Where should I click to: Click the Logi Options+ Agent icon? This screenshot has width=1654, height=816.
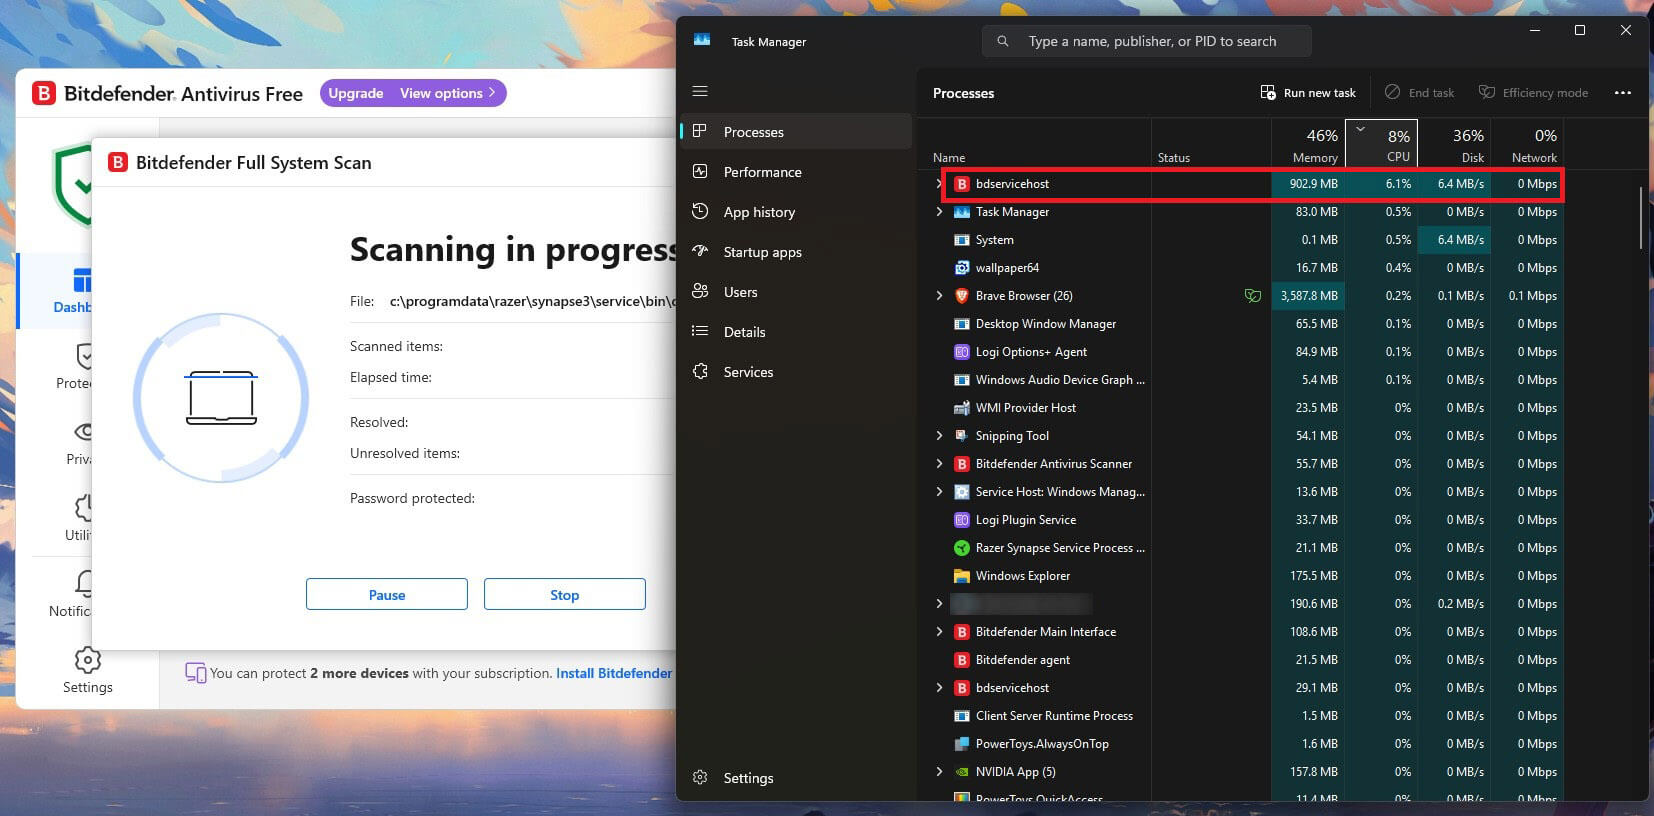(961, 352)
